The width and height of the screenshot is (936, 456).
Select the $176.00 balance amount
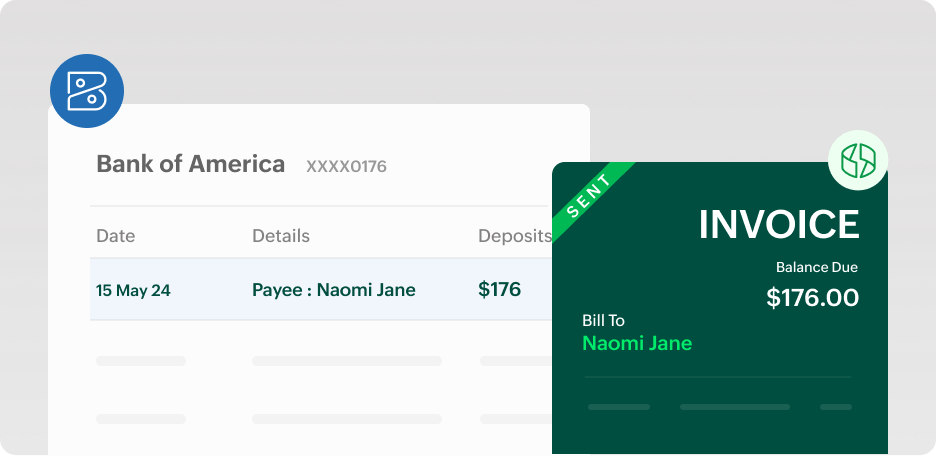point(812,297)
